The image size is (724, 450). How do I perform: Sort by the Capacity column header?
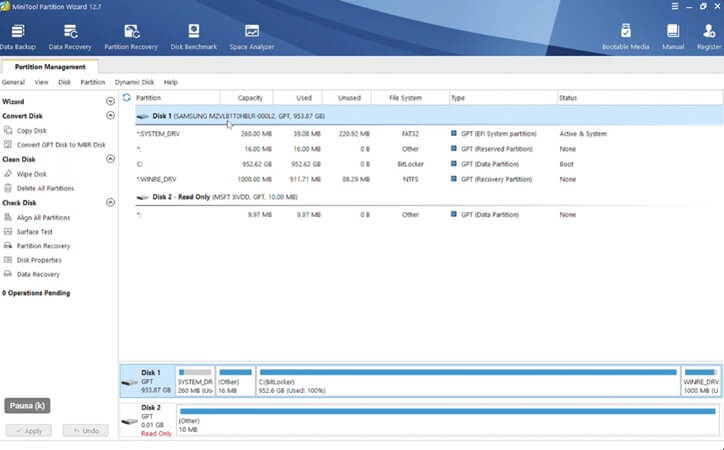coord(247,98)
